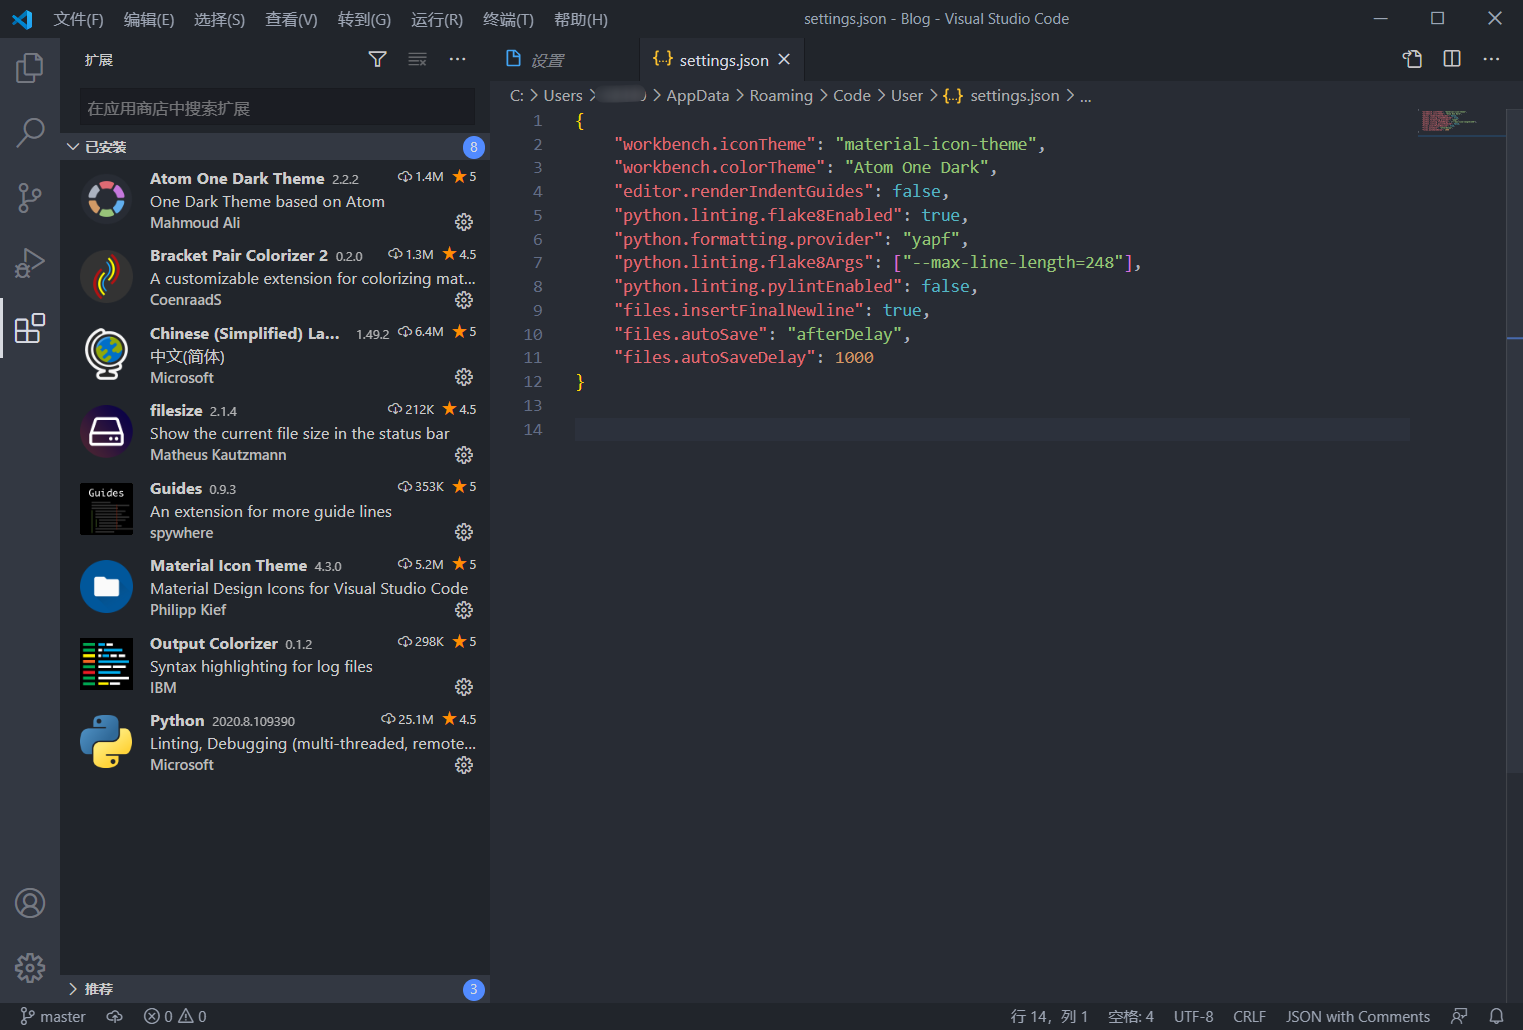Open breadcrumb dropdown for settings.json file

1001,96
